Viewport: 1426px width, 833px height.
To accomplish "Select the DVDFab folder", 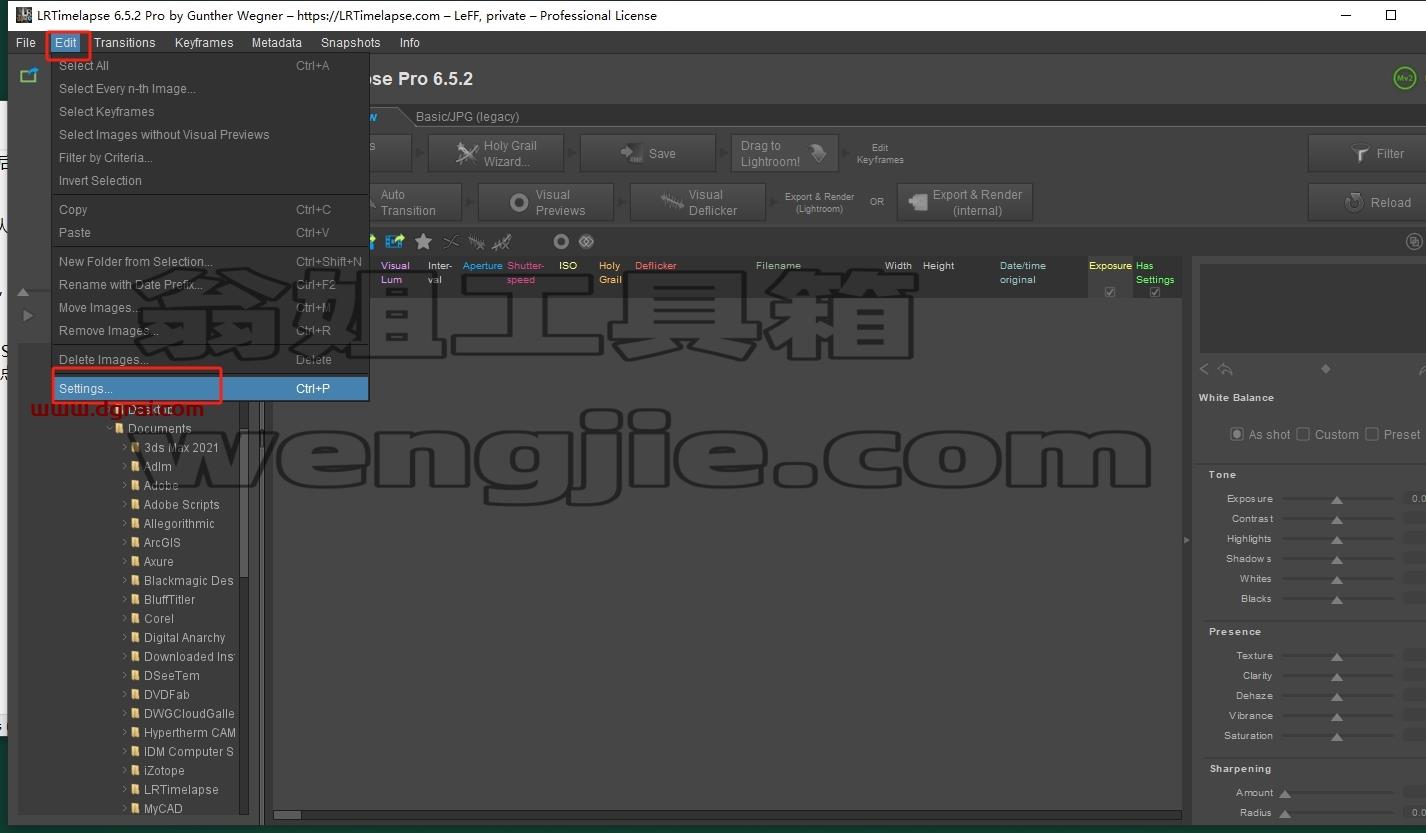I will click(x=166, y=694).
